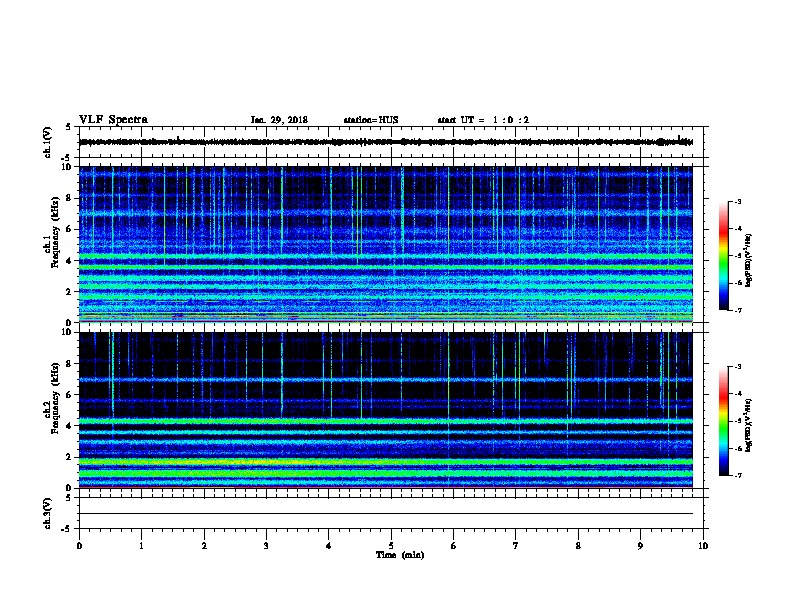Image resolution: width=792 pixels, height=612 pixels.
Task: Click the "ch.3(V)" axis label
Action: click(48, 513)
